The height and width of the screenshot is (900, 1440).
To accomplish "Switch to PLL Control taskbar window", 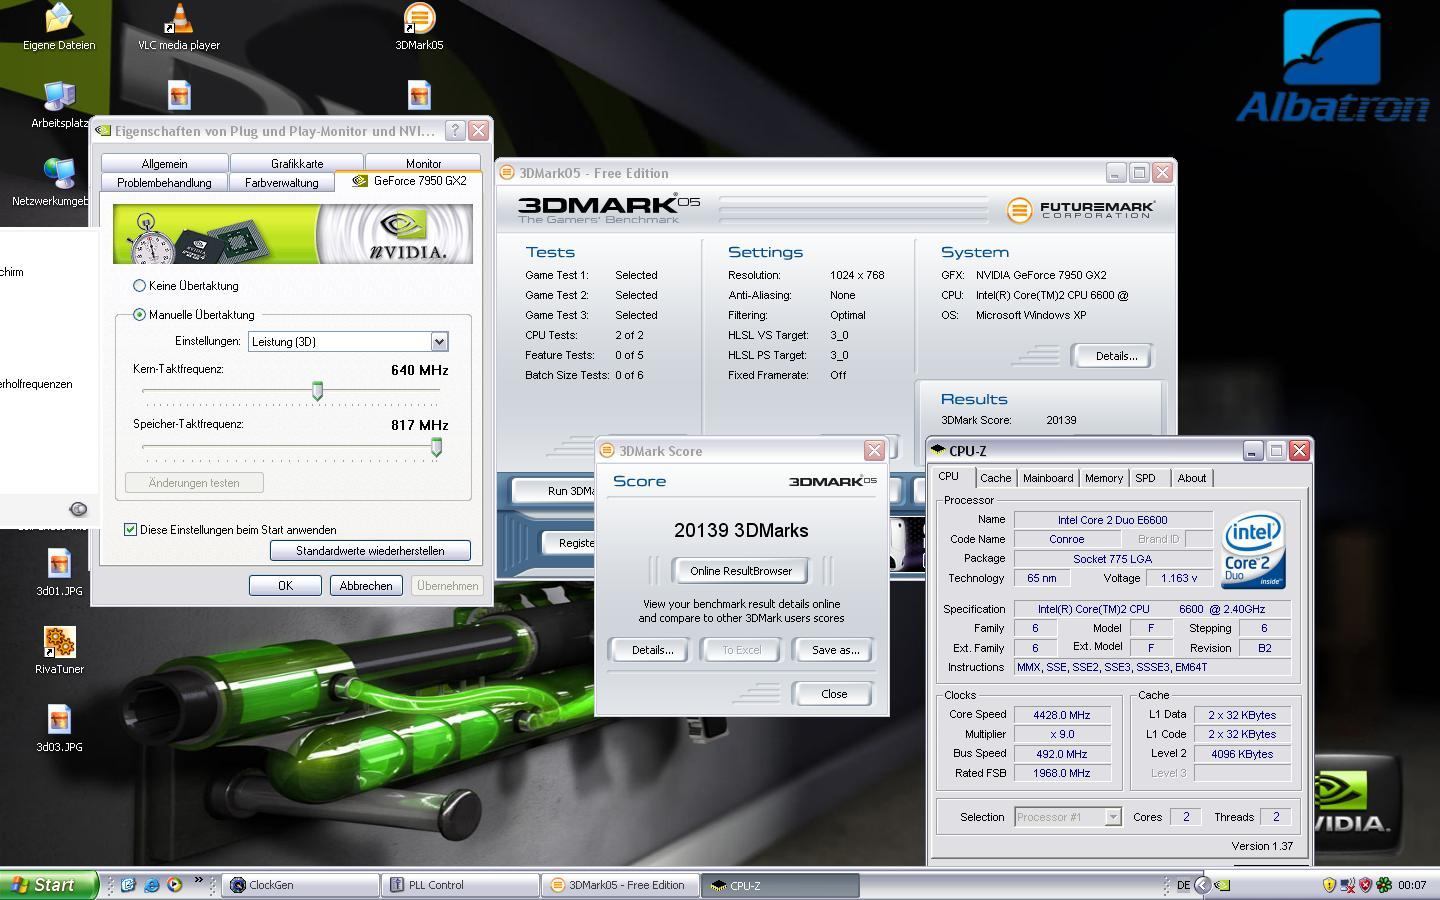I will point(460,885).
